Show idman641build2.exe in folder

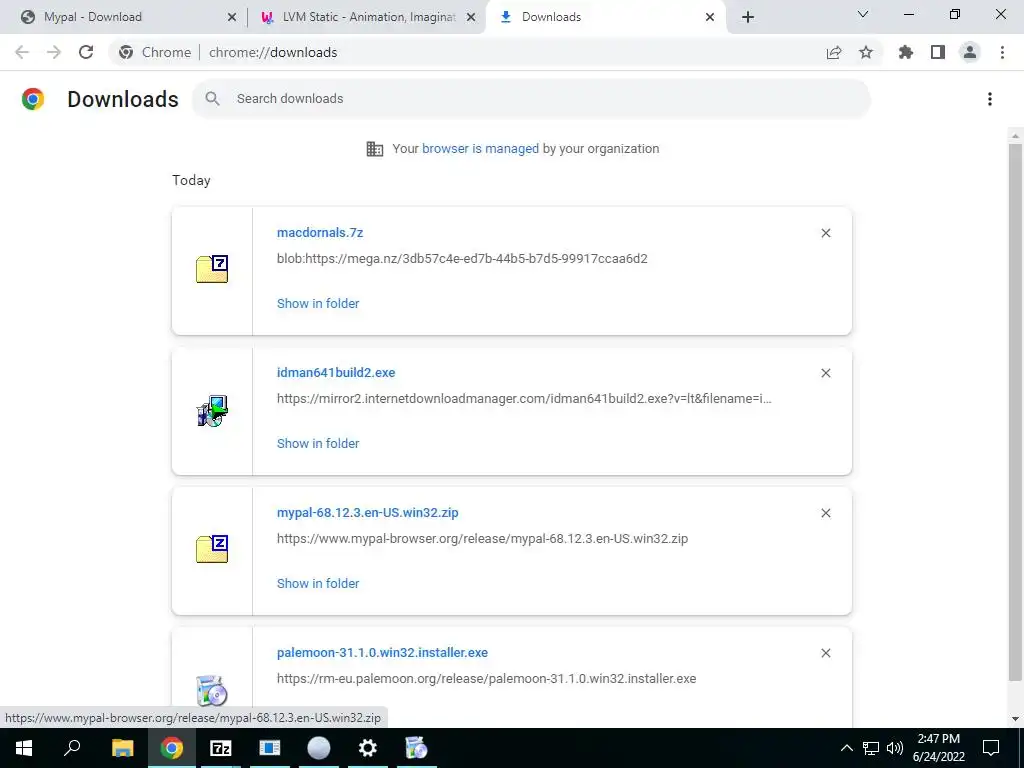tap(318, 443)
